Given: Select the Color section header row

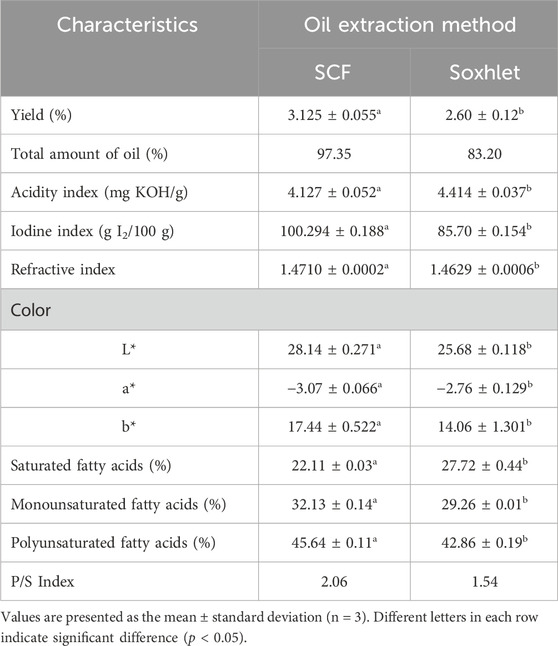Looking at the screenshot, I should [279, 310].
